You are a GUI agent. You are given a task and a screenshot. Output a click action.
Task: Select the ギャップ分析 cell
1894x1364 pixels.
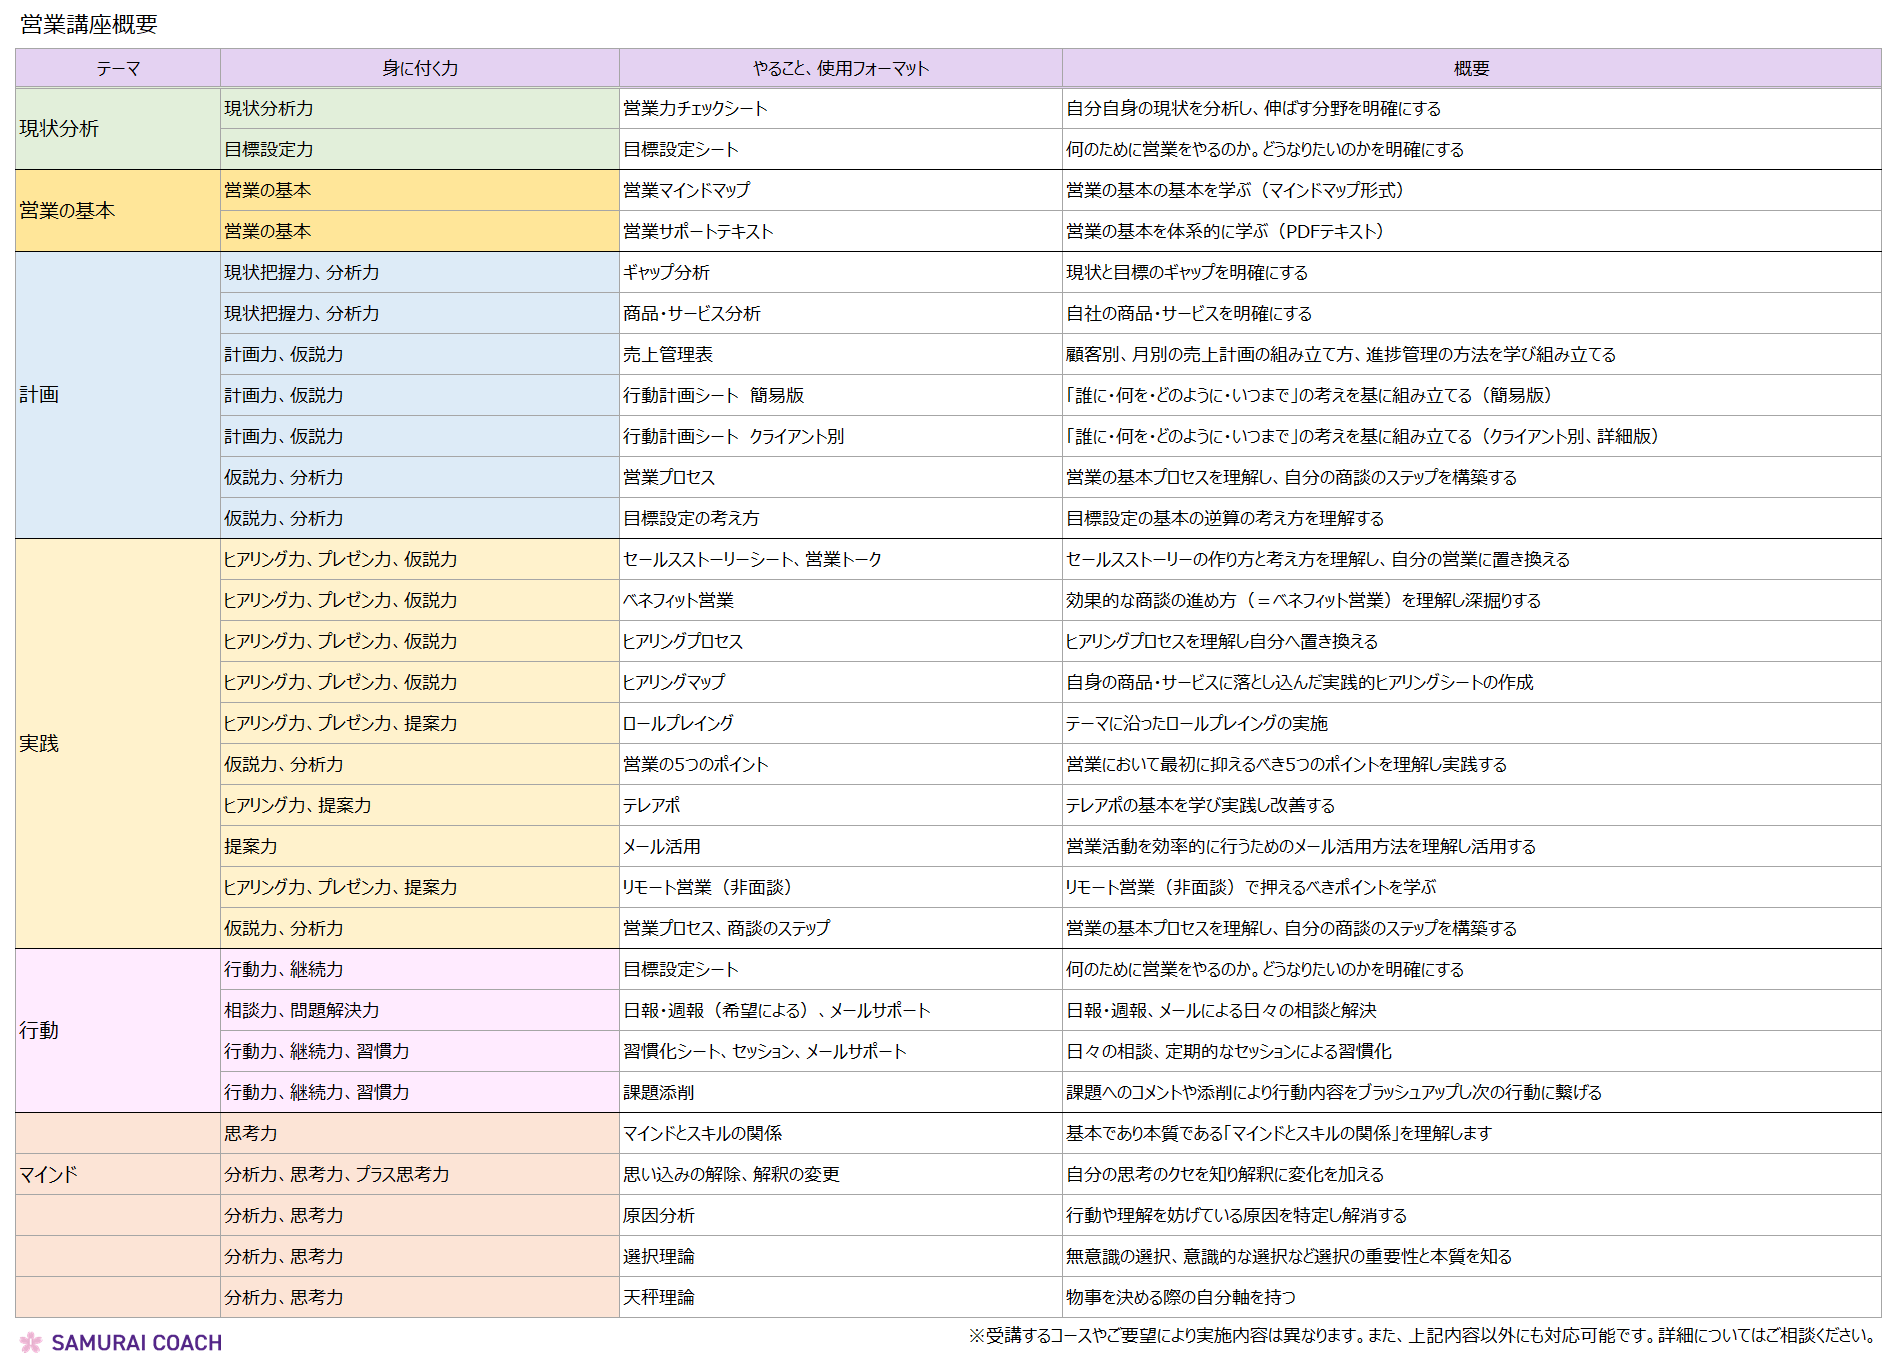pos(666,272)
